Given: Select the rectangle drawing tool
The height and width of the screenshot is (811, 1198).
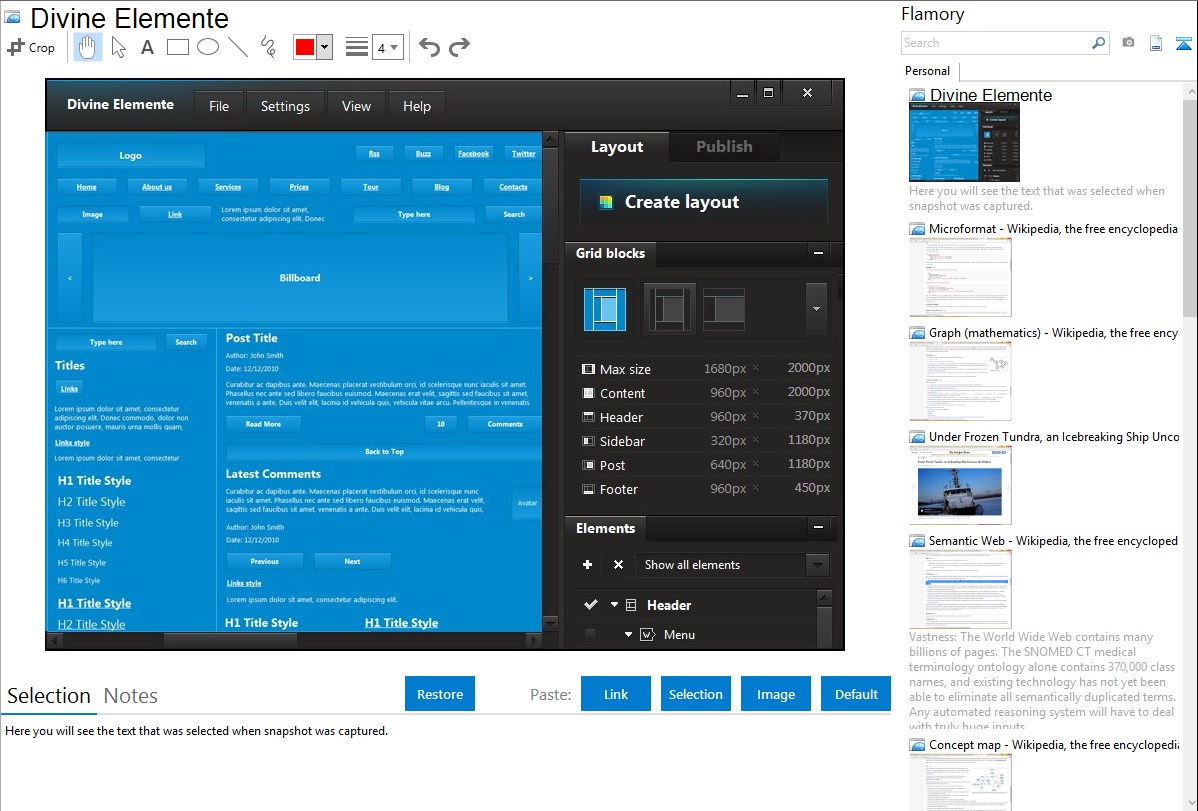Looking at the screenshot, I should 178,47.
